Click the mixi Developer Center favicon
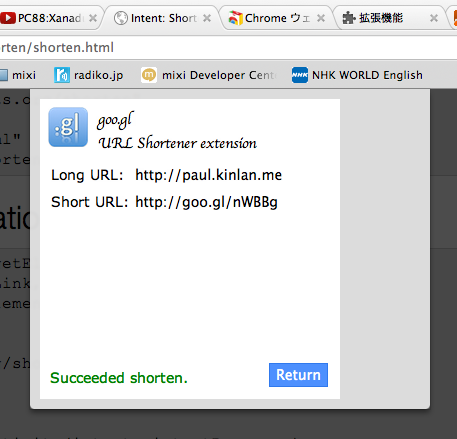 (149, 75)
